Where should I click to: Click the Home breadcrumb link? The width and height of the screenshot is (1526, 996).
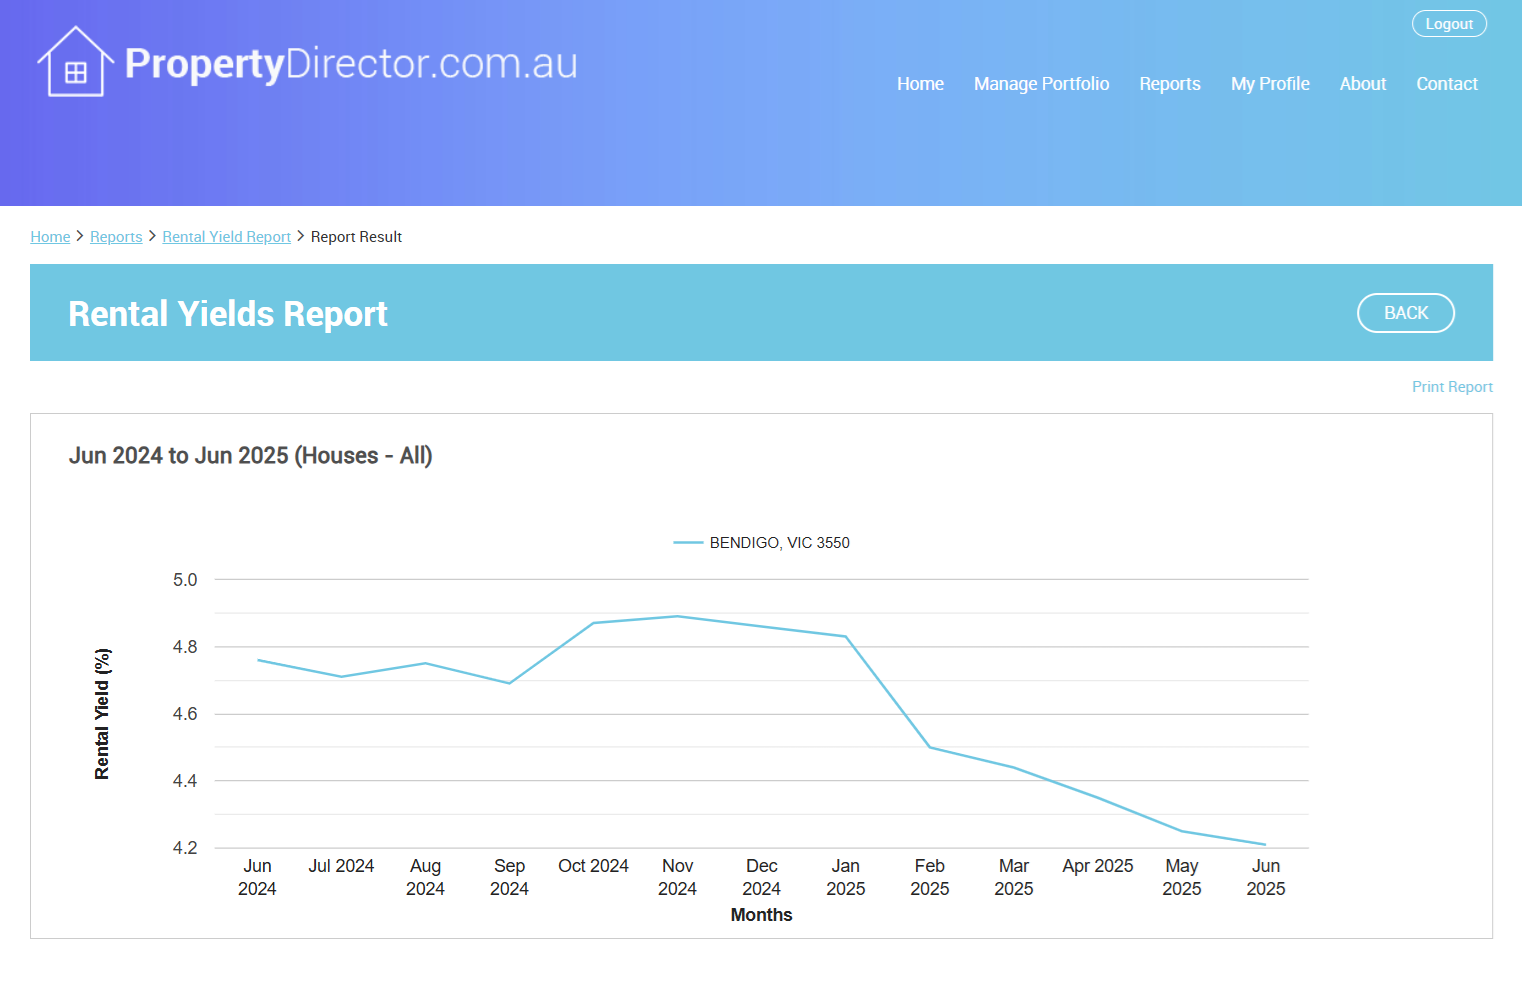(50, 237)
